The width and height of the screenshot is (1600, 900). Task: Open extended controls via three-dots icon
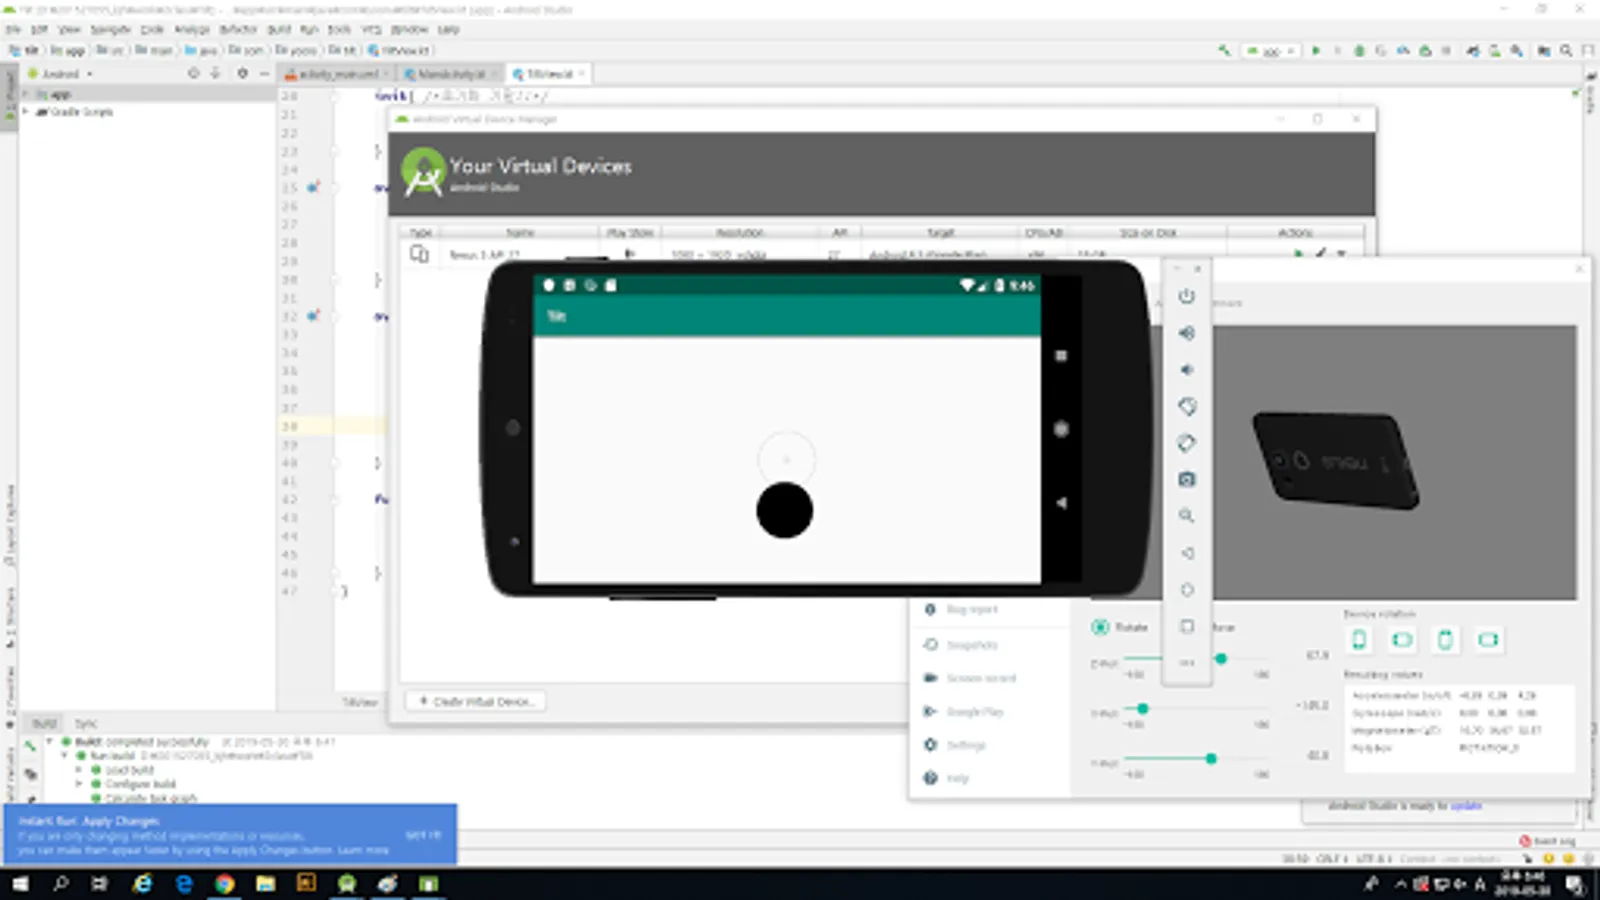(1186, 663)
